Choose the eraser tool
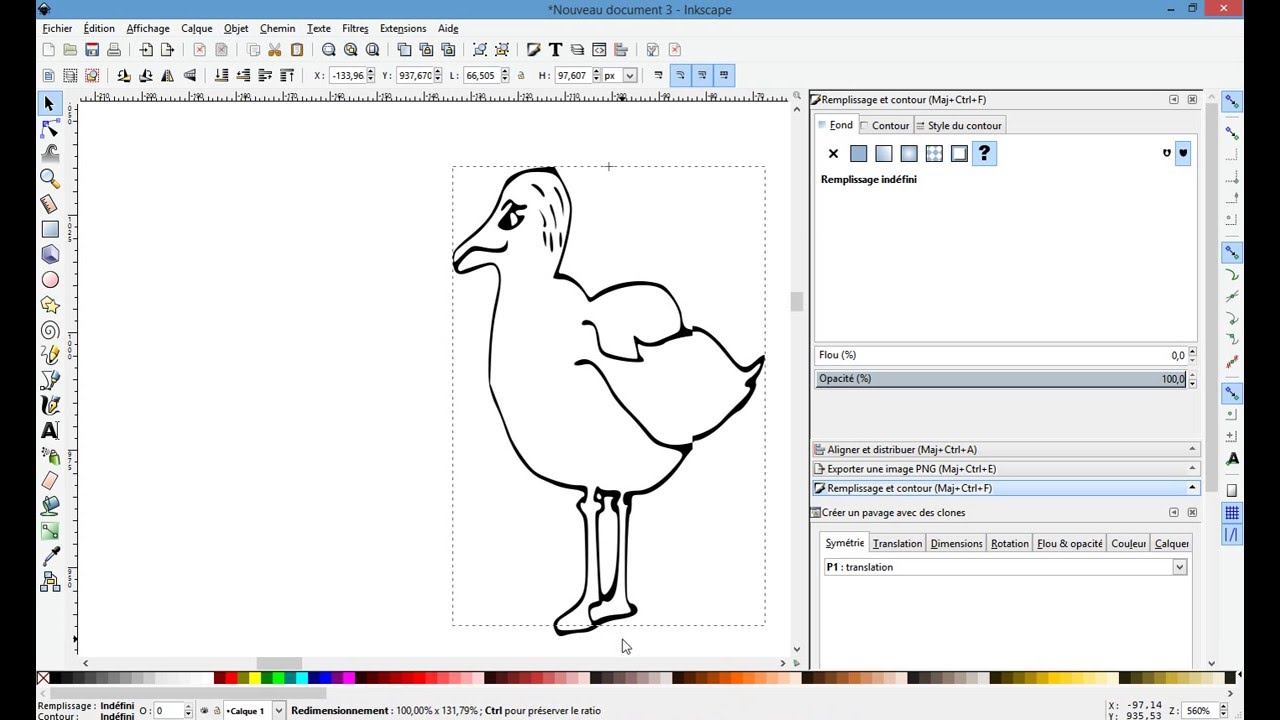The width and height of the screenshot is (1280, 720). tap(49, 481)
